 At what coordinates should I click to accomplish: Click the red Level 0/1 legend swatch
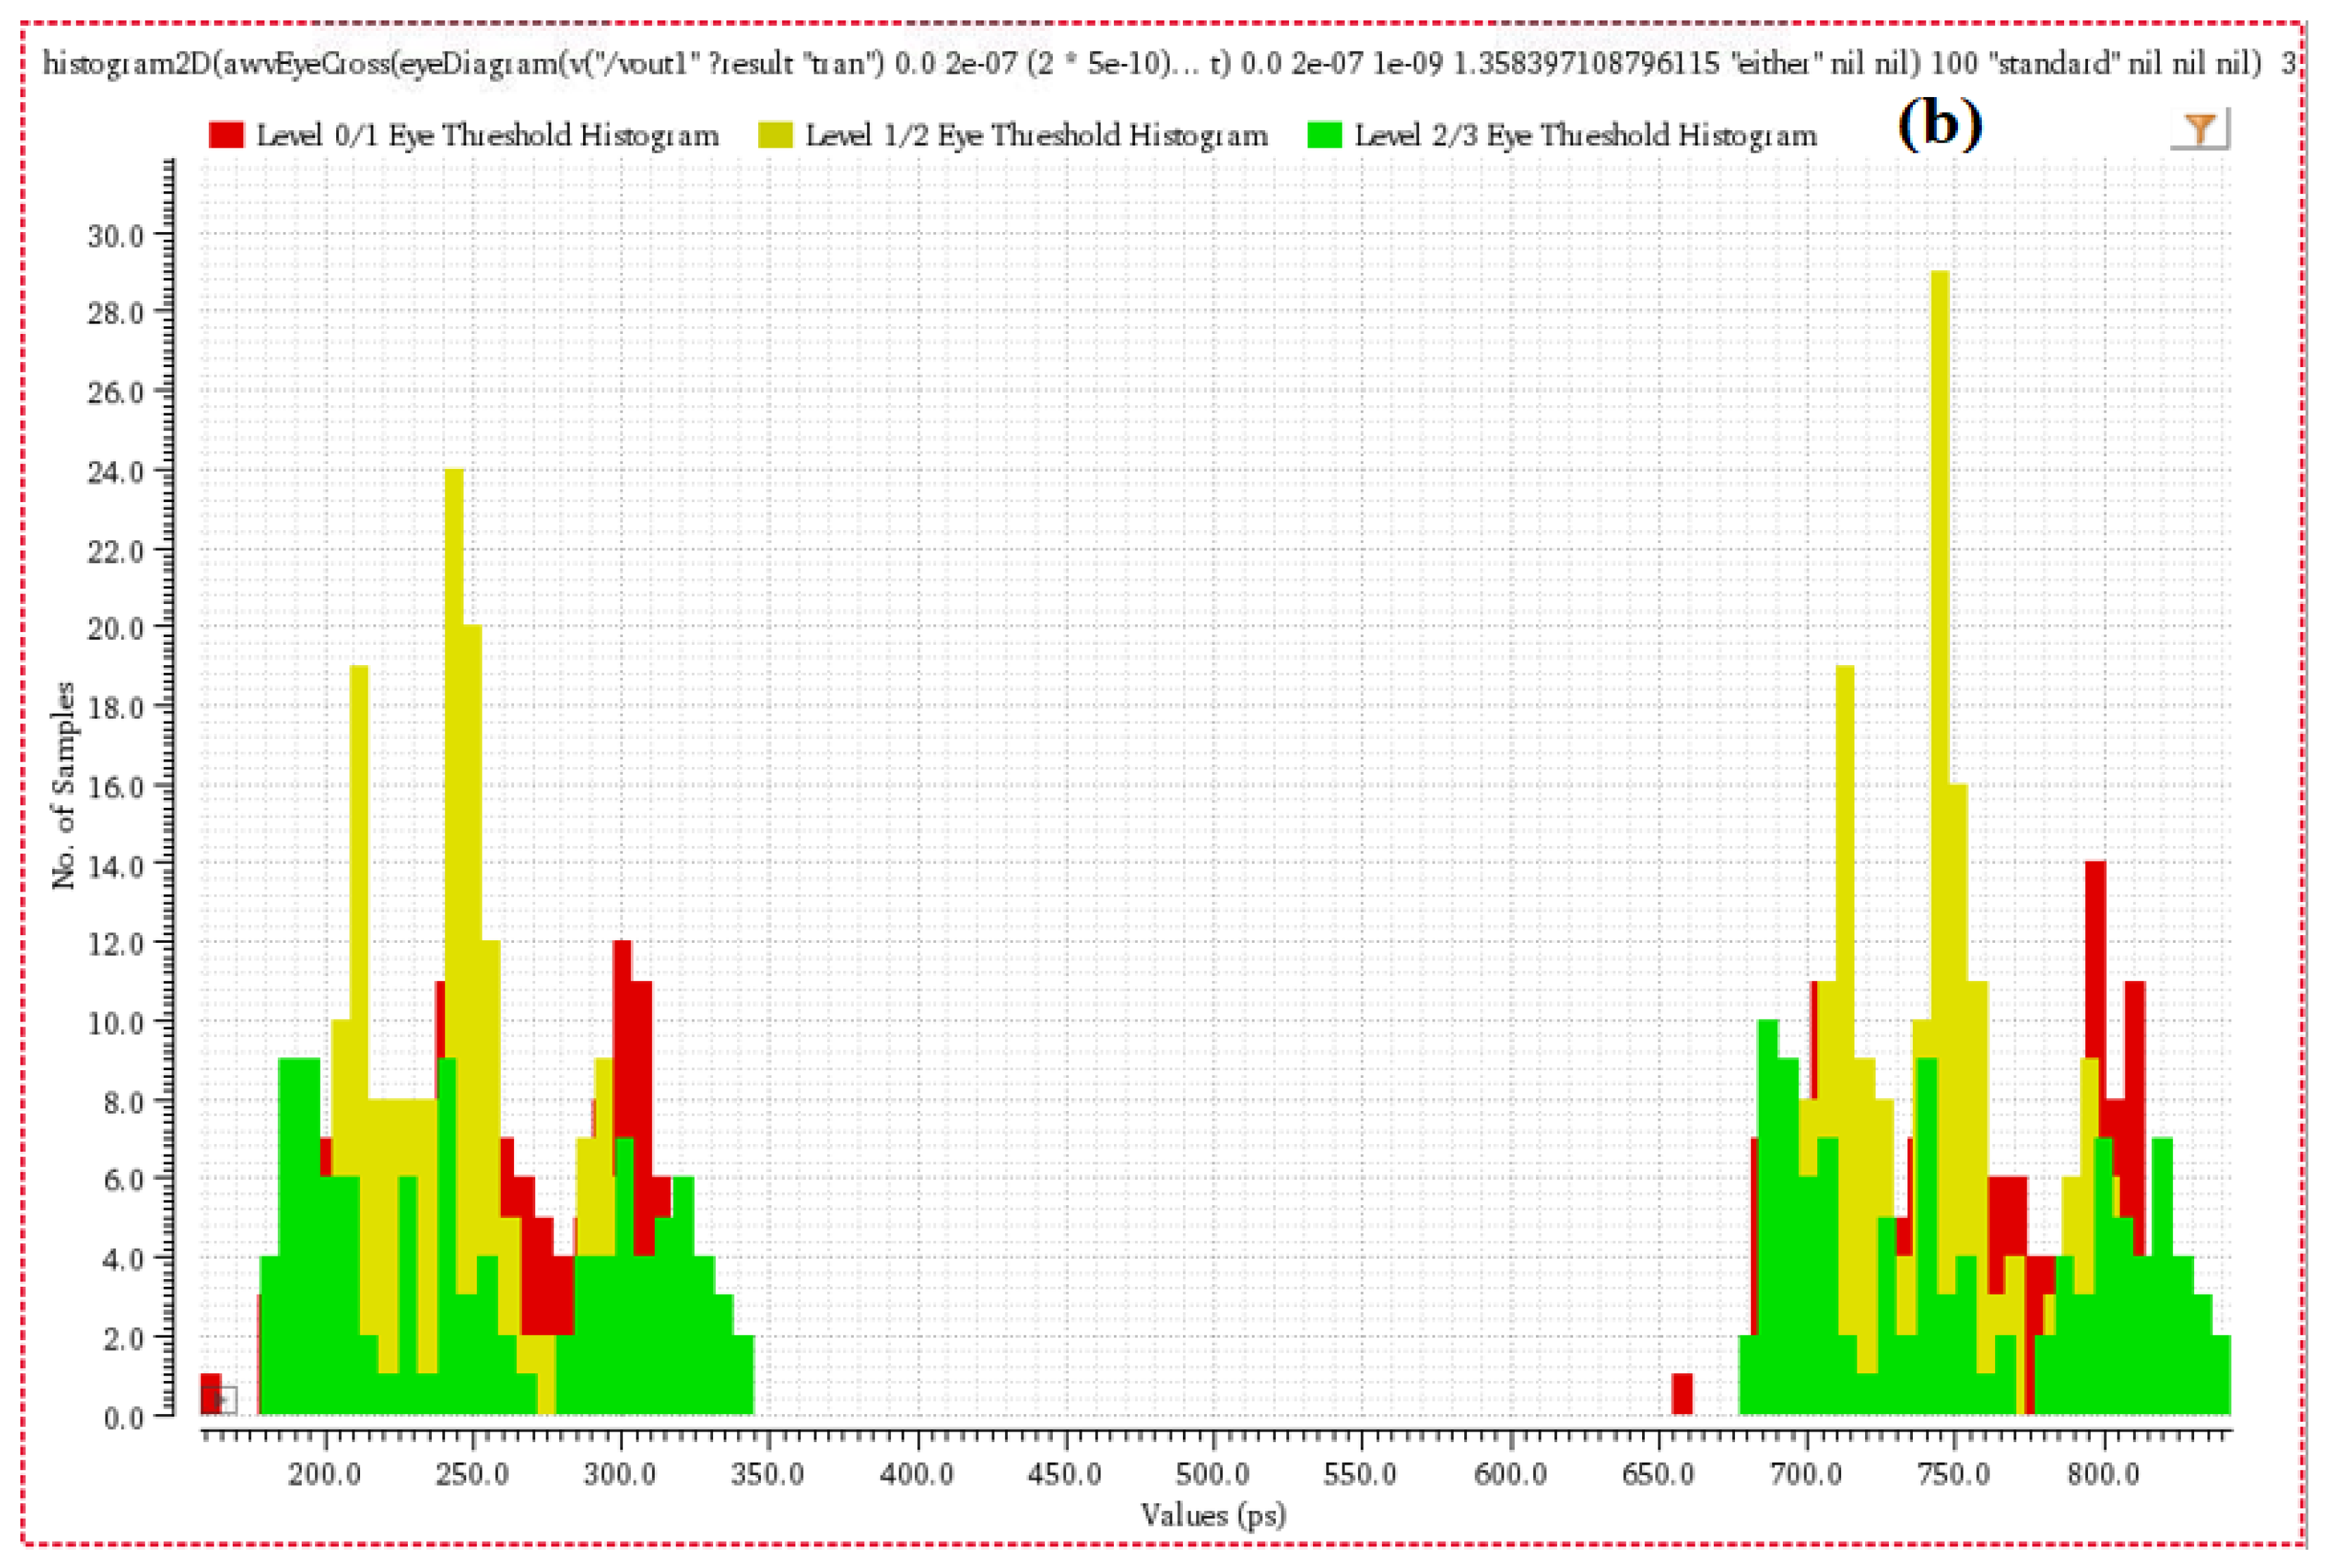226,135
